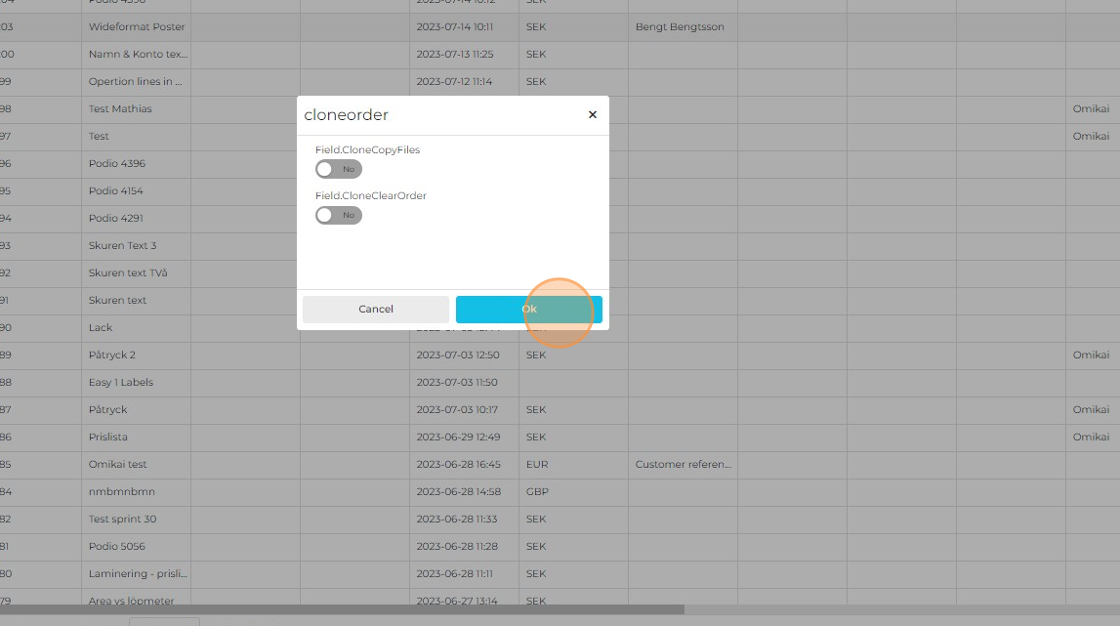The image size is (1120, 626).
Task: Confirm cloning with the Ok button
Action: point(528,309)
